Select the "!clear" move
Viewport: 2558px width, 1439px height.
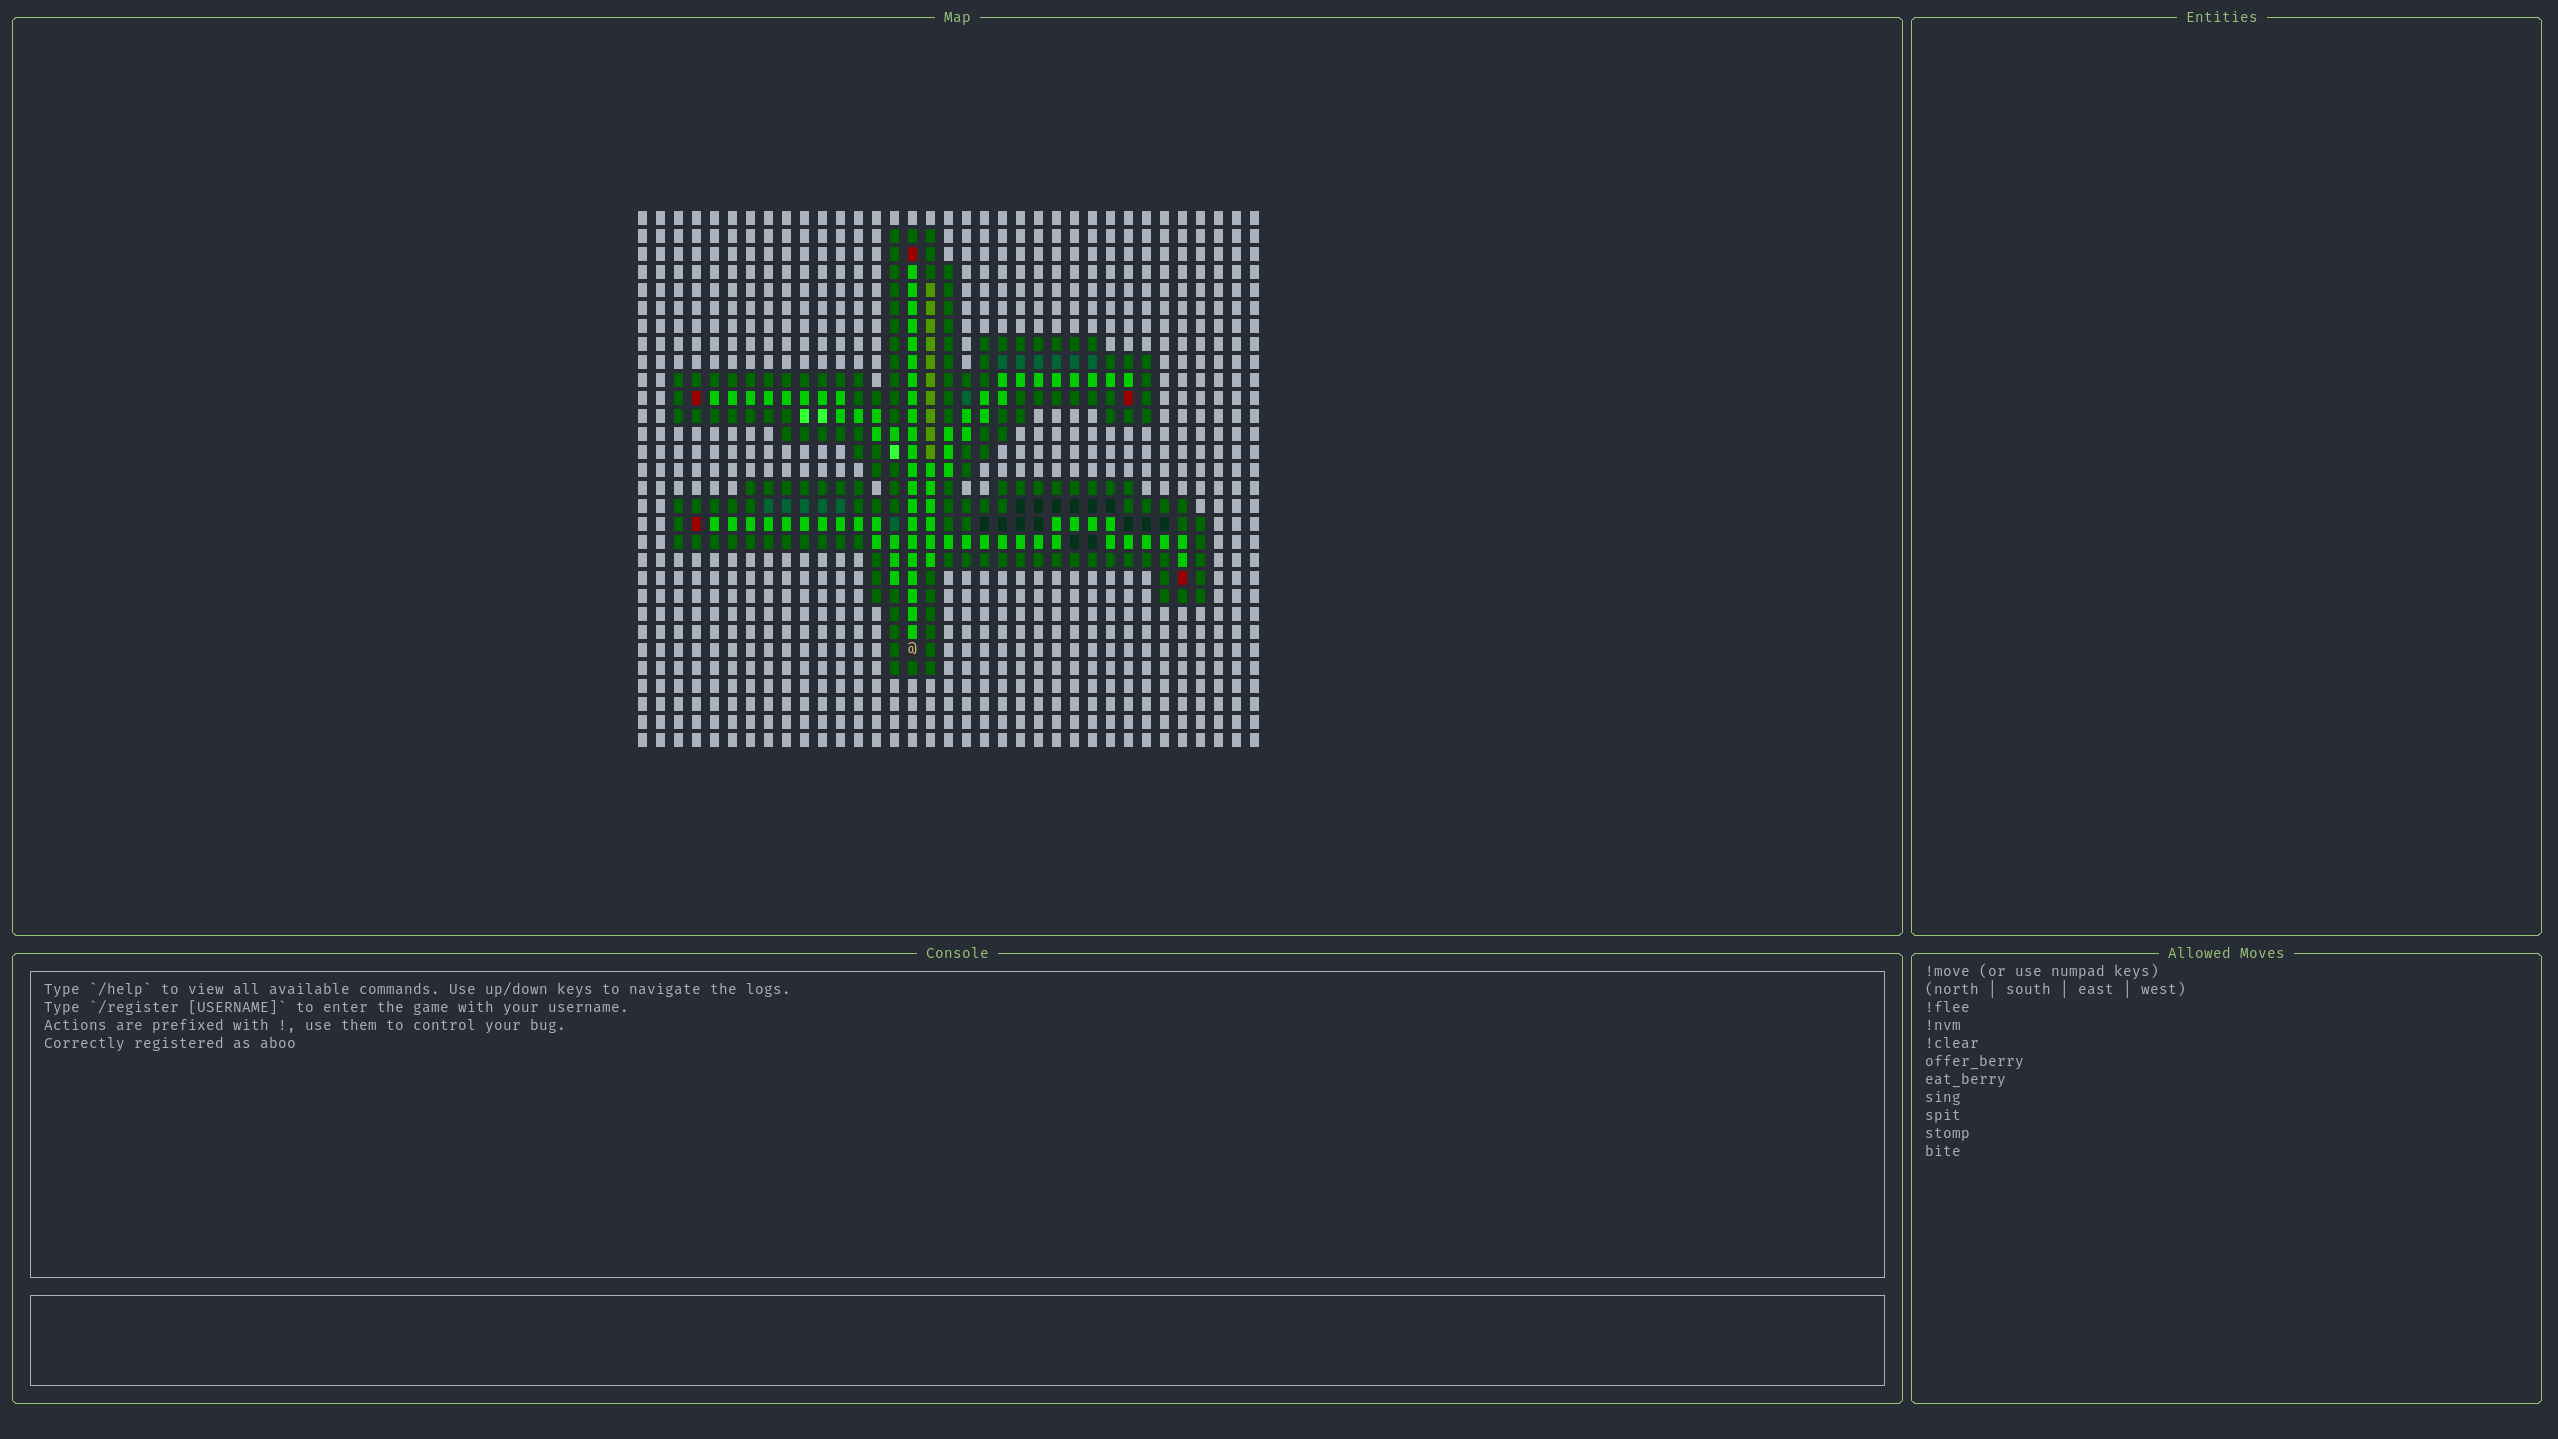1952,1043
